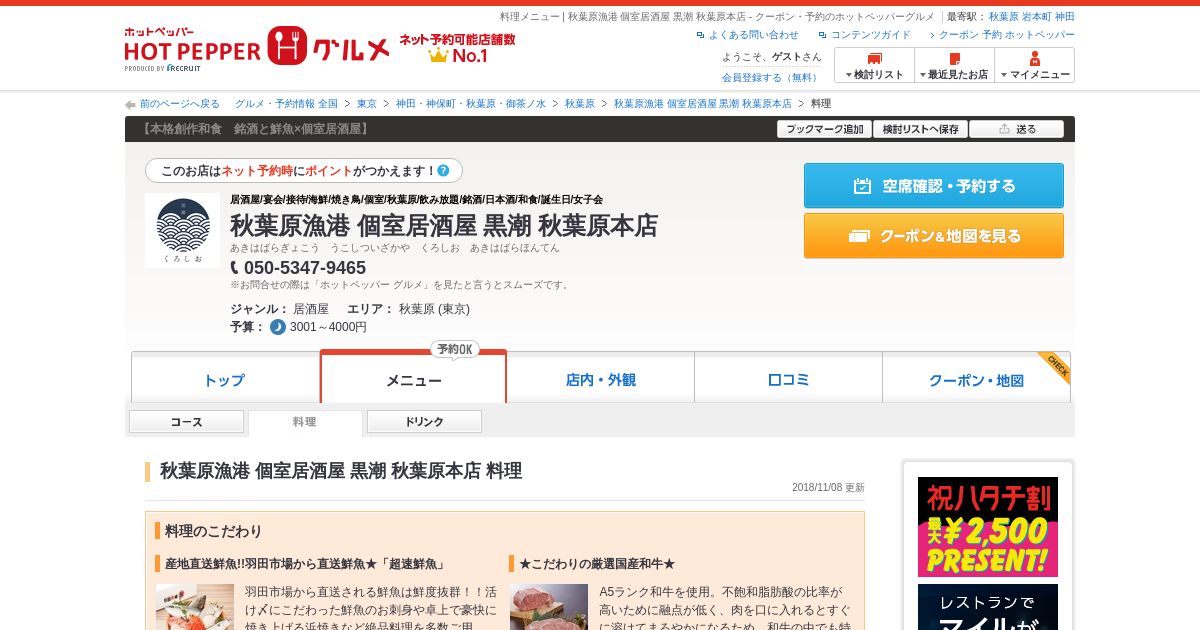Image resolution: width=1200 pixels, height=630 pixels.
Task: Click the 産地直送鮮魚 羽田市場 heading
Action: pos(305,564)
